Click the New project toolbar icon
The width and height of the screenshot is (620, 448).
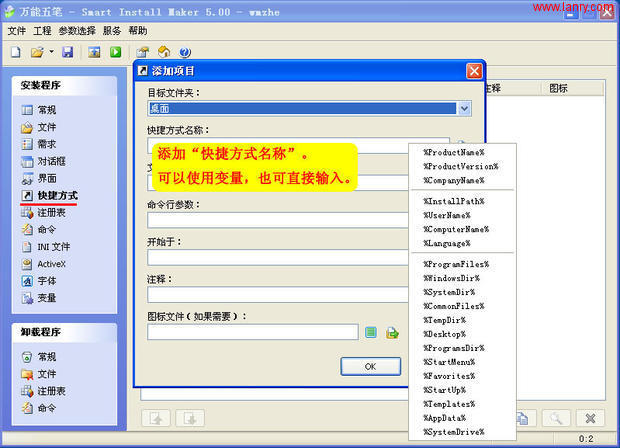[x=15, y=52]
